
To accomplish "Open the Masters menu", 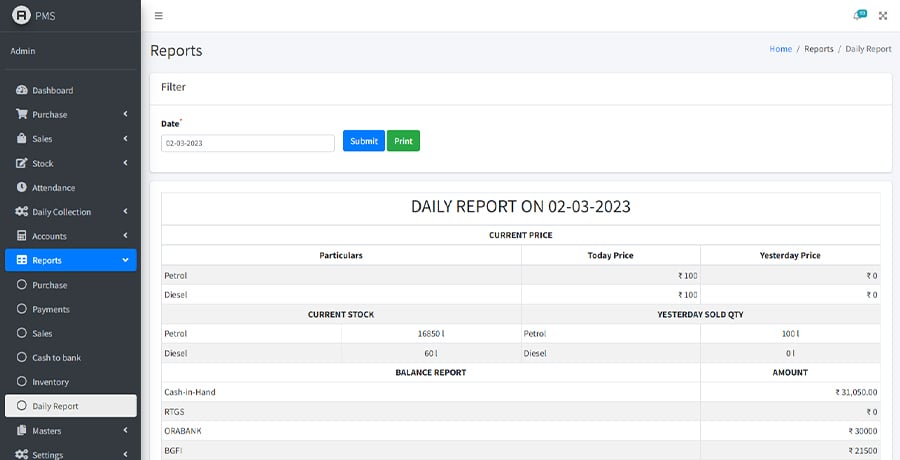I will 46,431.
